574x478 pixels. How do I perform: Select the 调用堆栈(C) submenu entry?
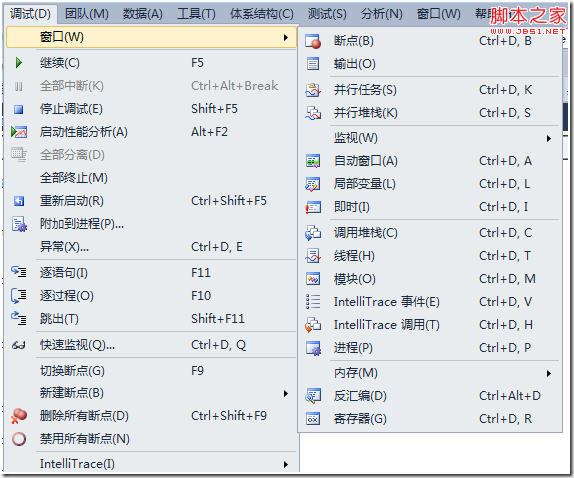tap(430, 233)
